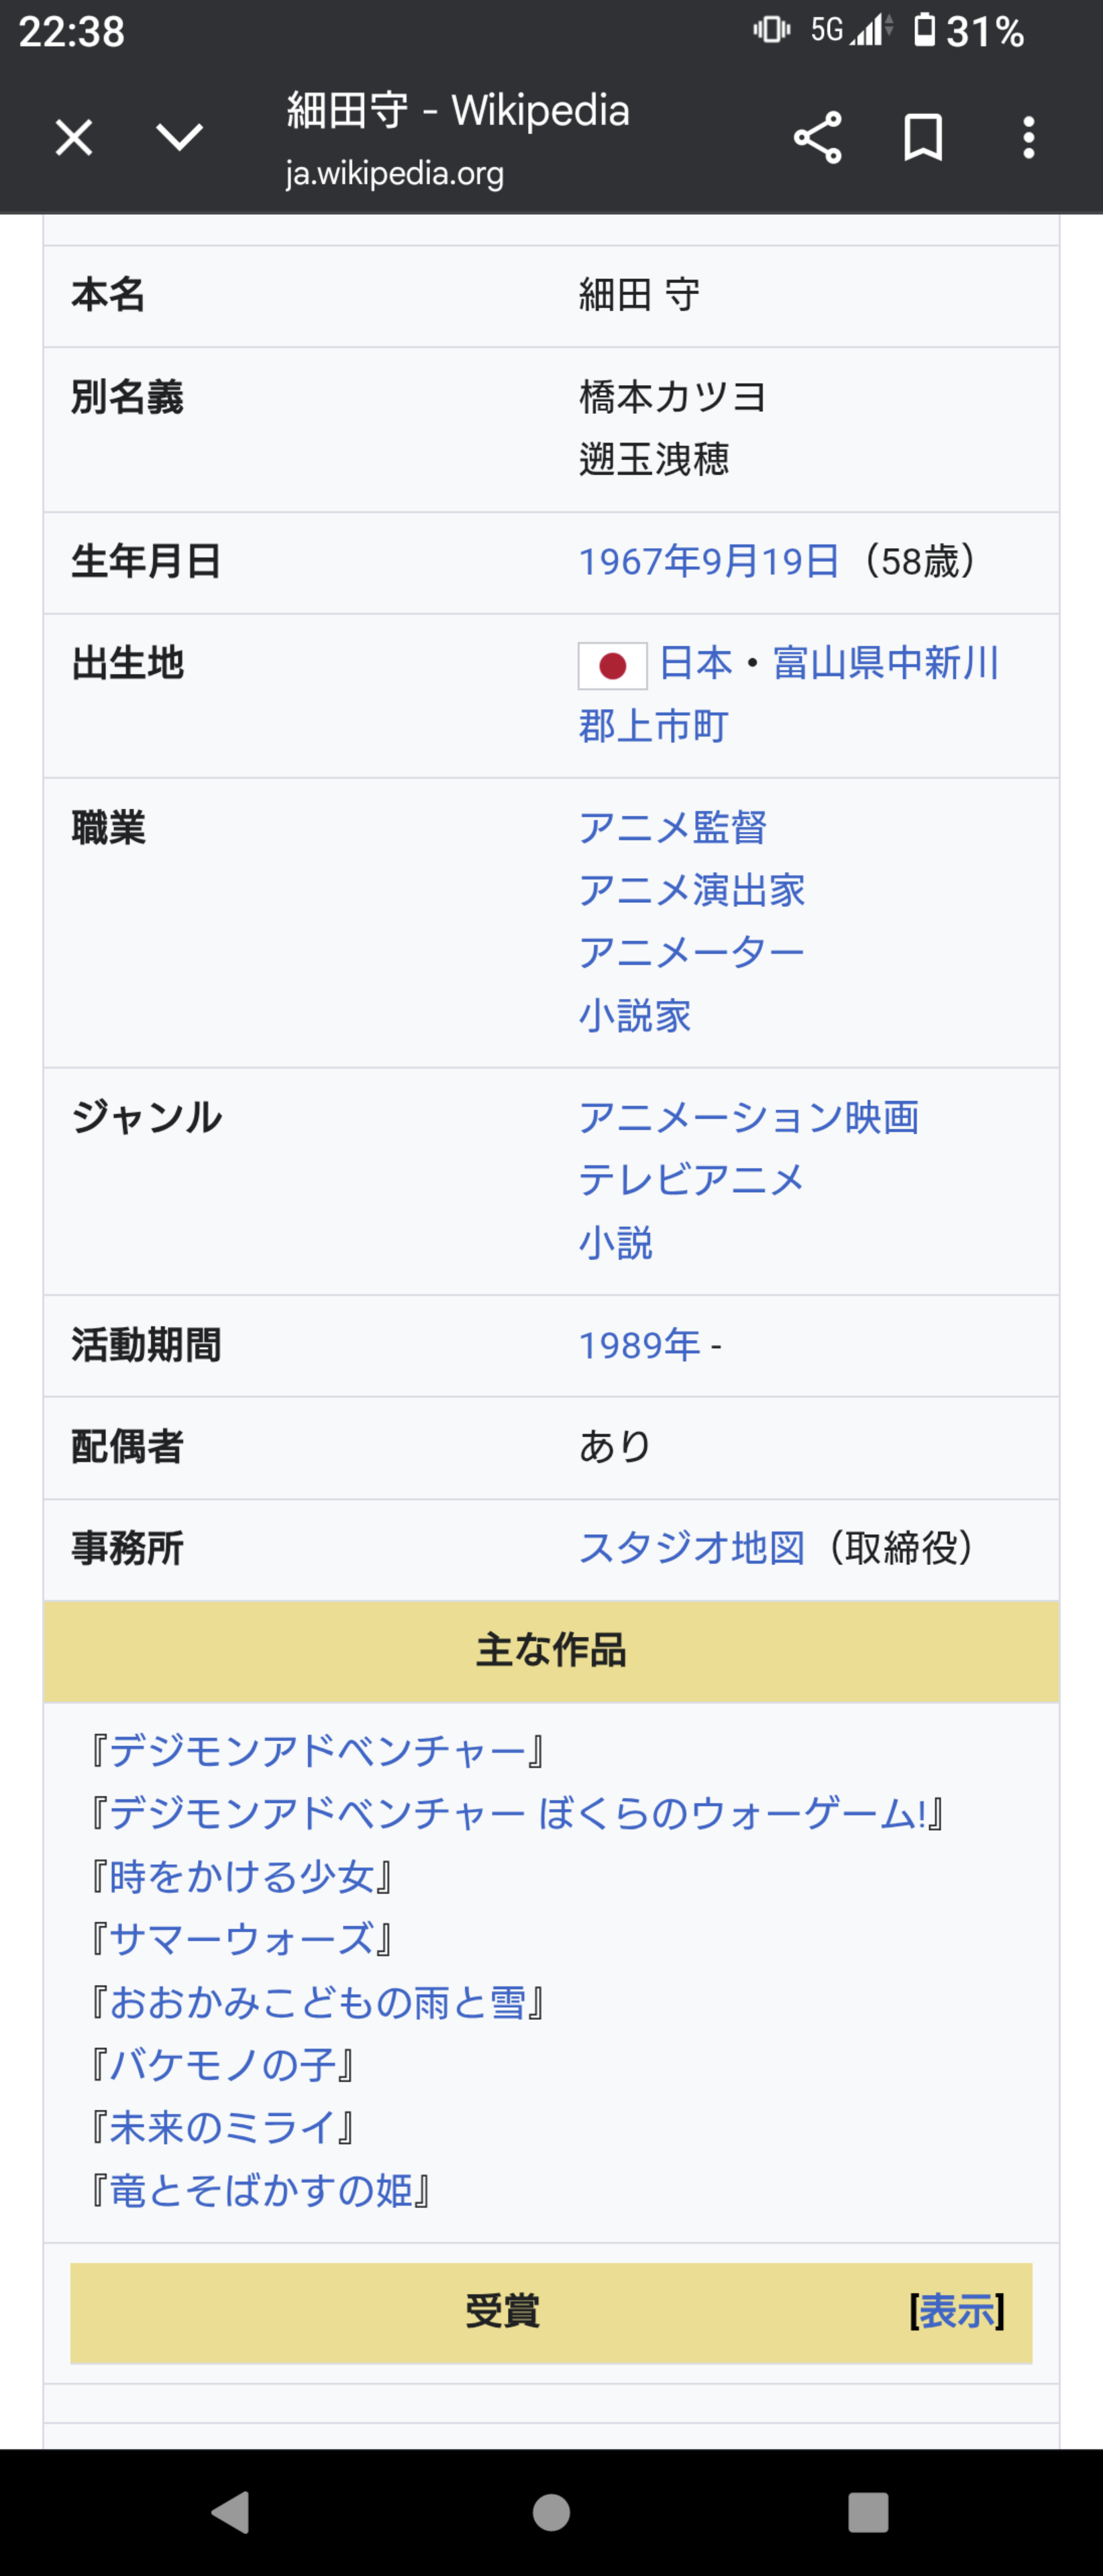Tap the ja.wikipedia.org page URL
The width and height of the screenshot is (1103, 2576).
(395, 174)
